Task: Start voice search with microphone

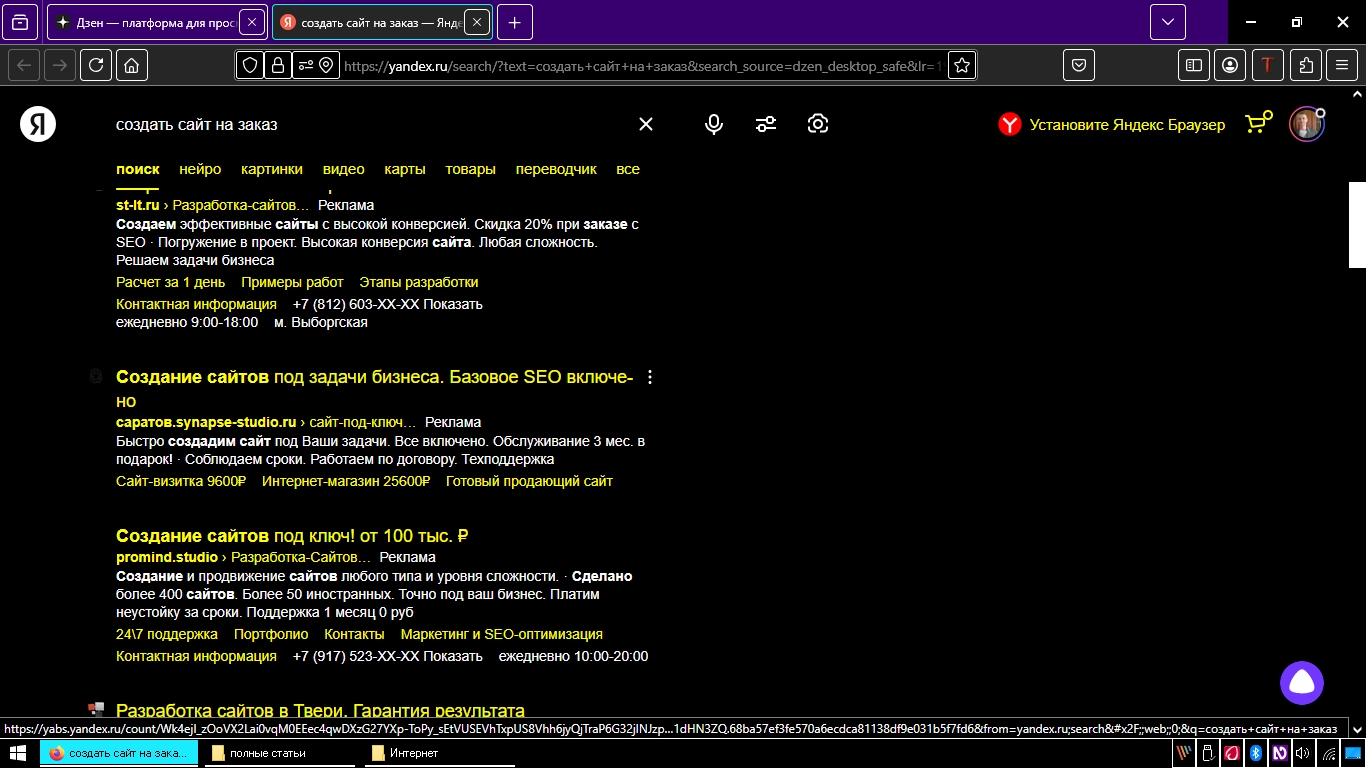Action: tap(713, 124)
